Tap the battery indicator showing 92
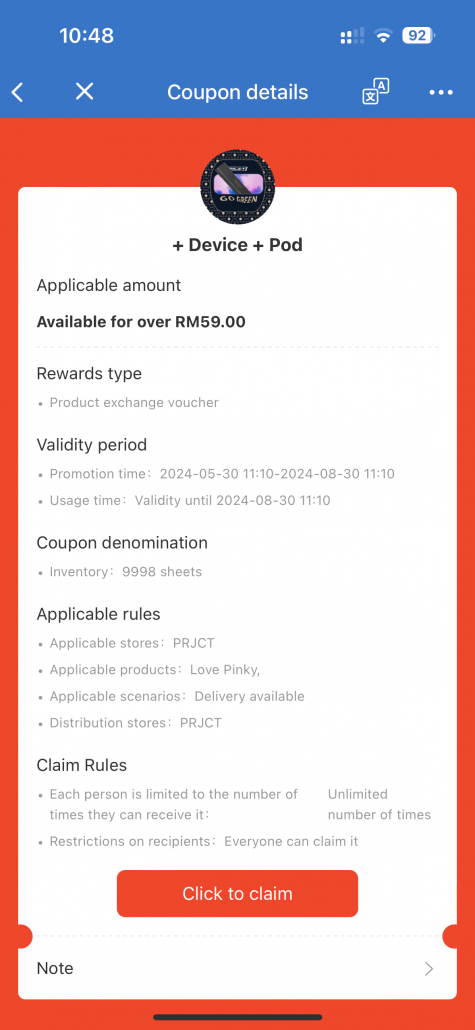The image size is (475, 1030). coord(418,35)
